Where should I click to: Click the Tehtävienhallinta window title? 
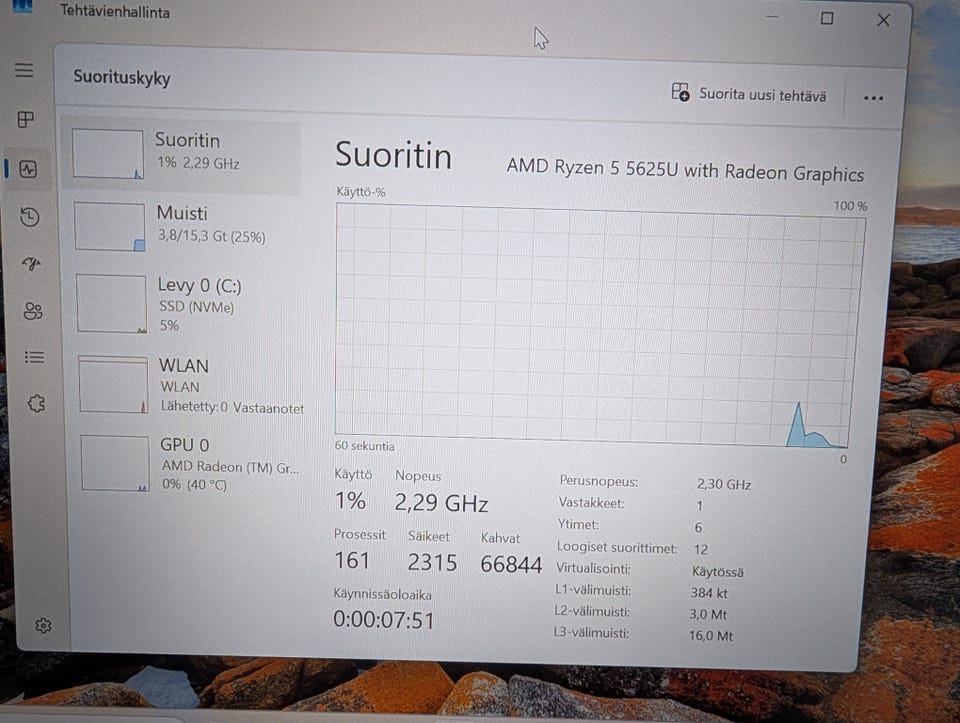tap(115, 12)
